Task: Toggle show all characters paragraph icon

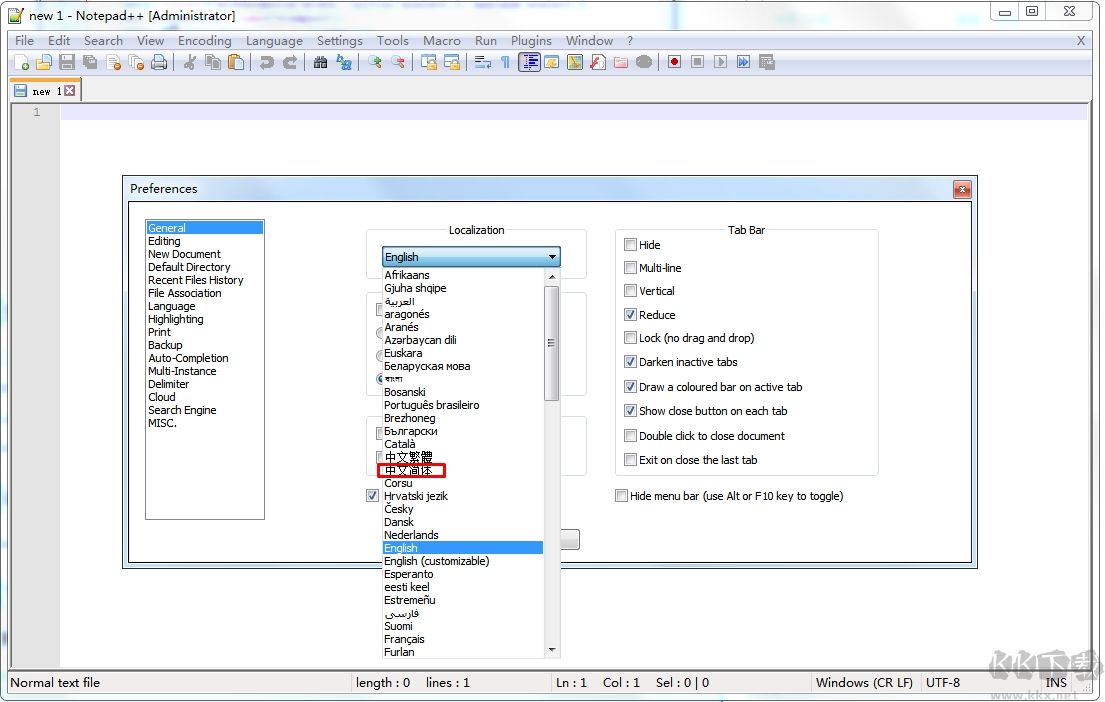Action: click(504, 62)
